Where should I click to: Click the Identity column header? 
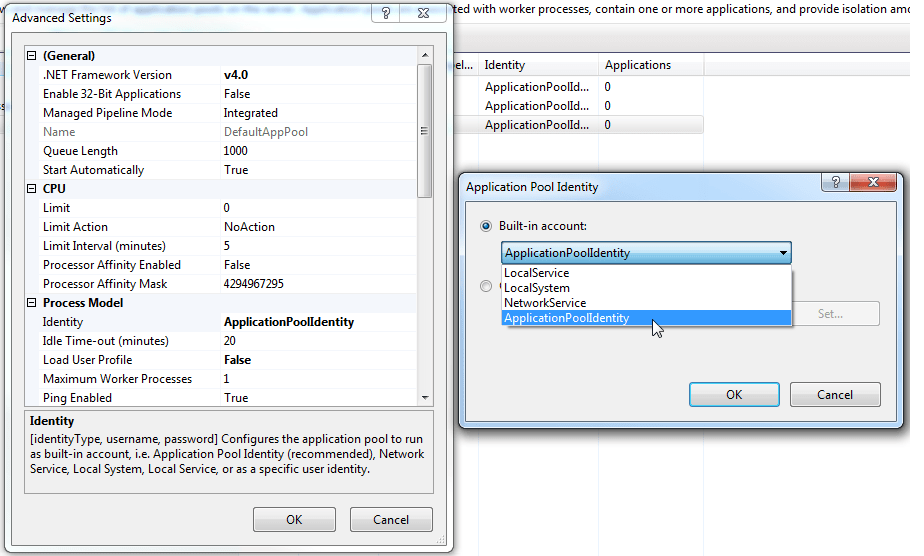(539, 65)
